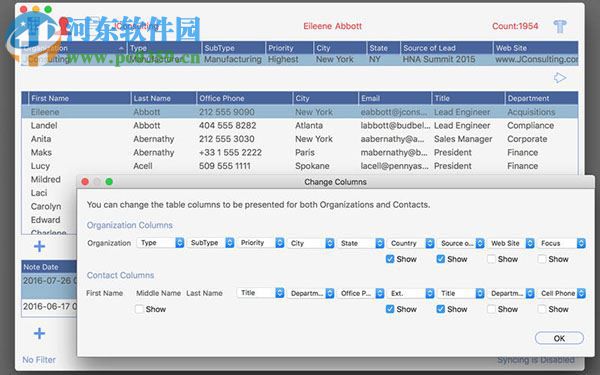The height and width of the screenshot is (375, 600).
Task: Sort contacts by Office Phone header
Action: [x=245, y=98]
